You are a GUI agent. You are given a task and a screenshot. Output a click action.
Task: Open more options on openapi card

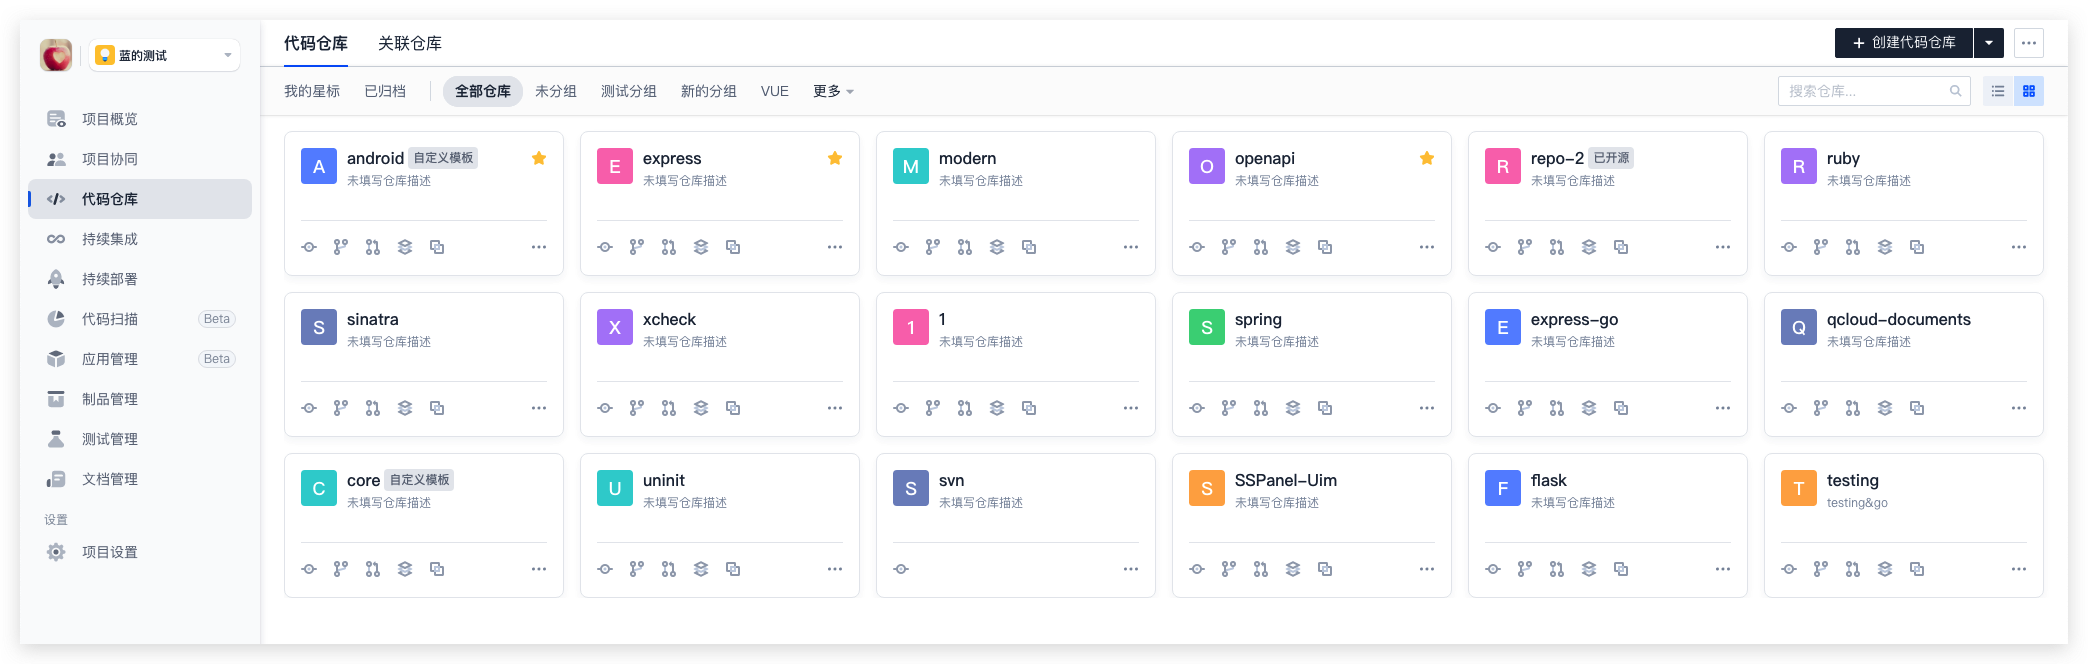(x=1427, y=247)
